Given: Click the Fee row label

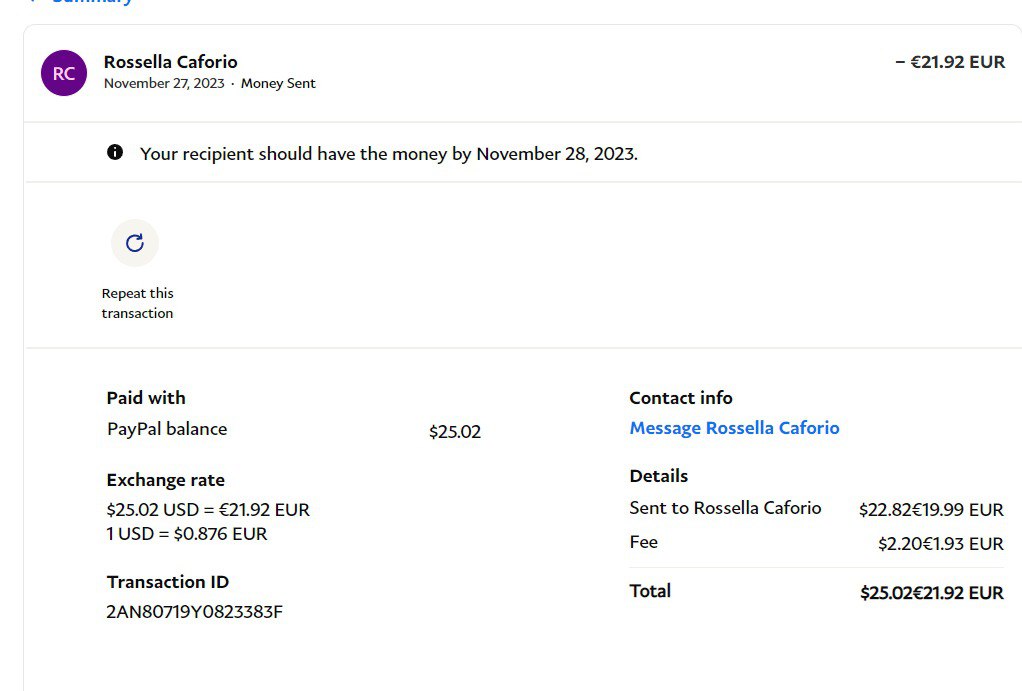Looking at the screenshot, I should (644, 542).
